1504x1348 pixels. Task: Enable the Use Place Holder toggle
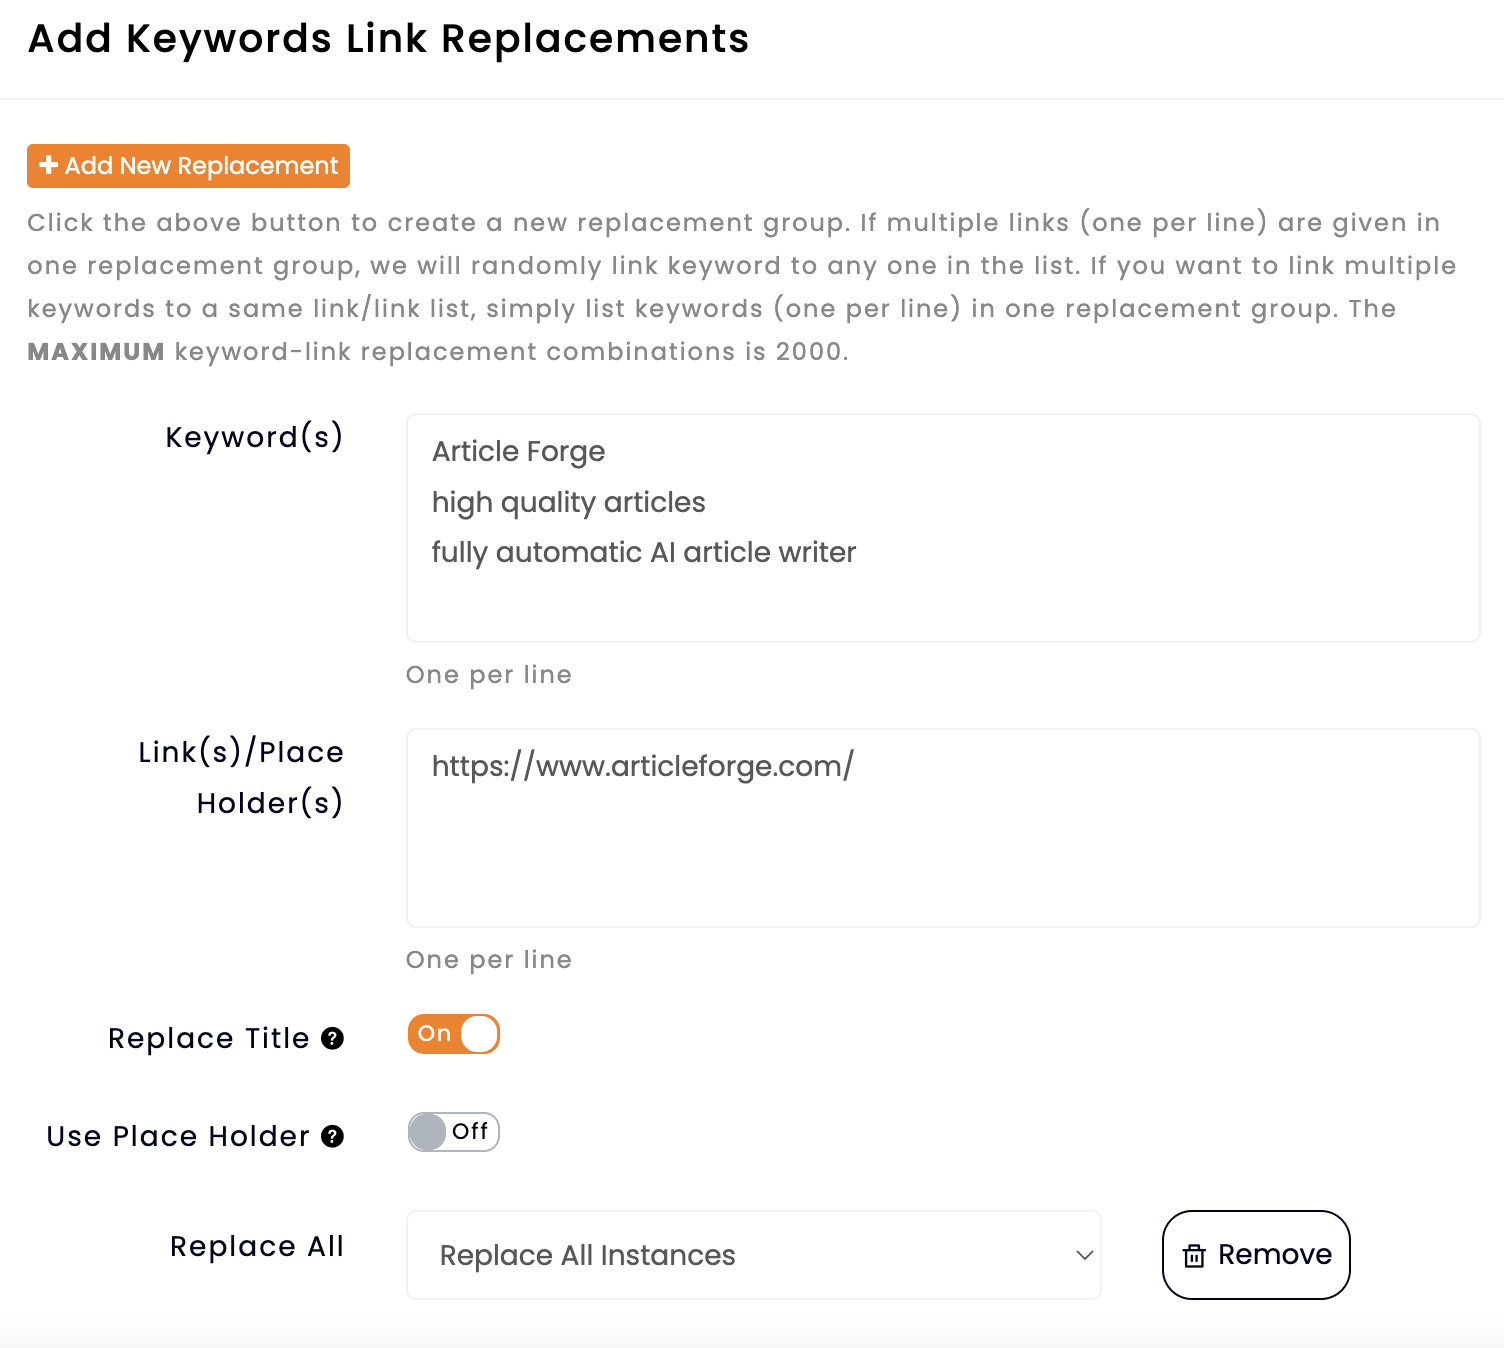(x=453, y=1132)
